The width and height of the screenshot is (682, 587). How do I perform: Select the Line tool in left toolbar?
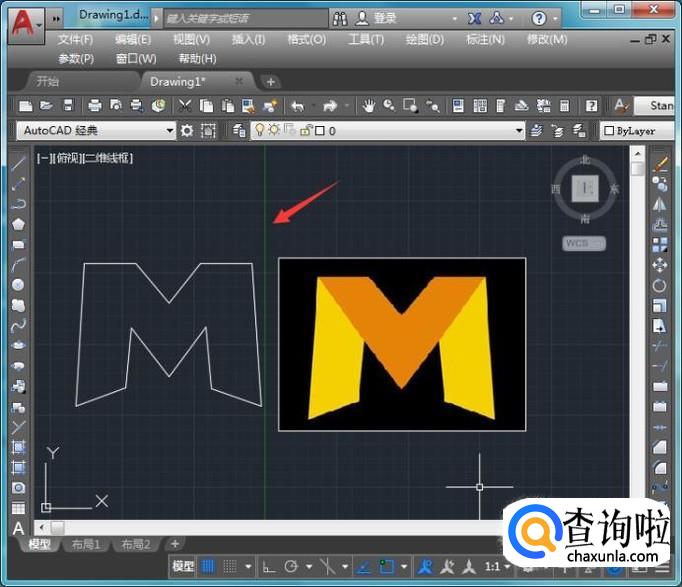pyautogui.click(x=18, y=164)
